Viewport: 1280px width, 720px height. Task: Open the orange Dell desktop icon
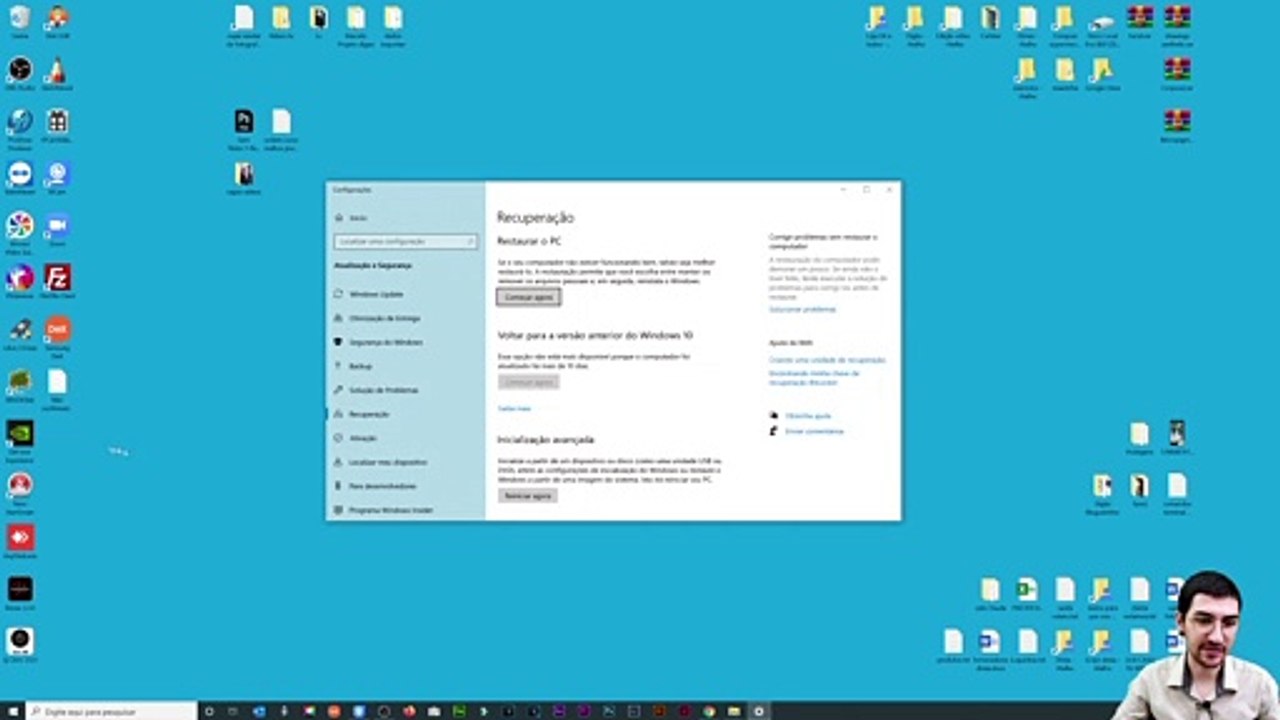[57, 330]
